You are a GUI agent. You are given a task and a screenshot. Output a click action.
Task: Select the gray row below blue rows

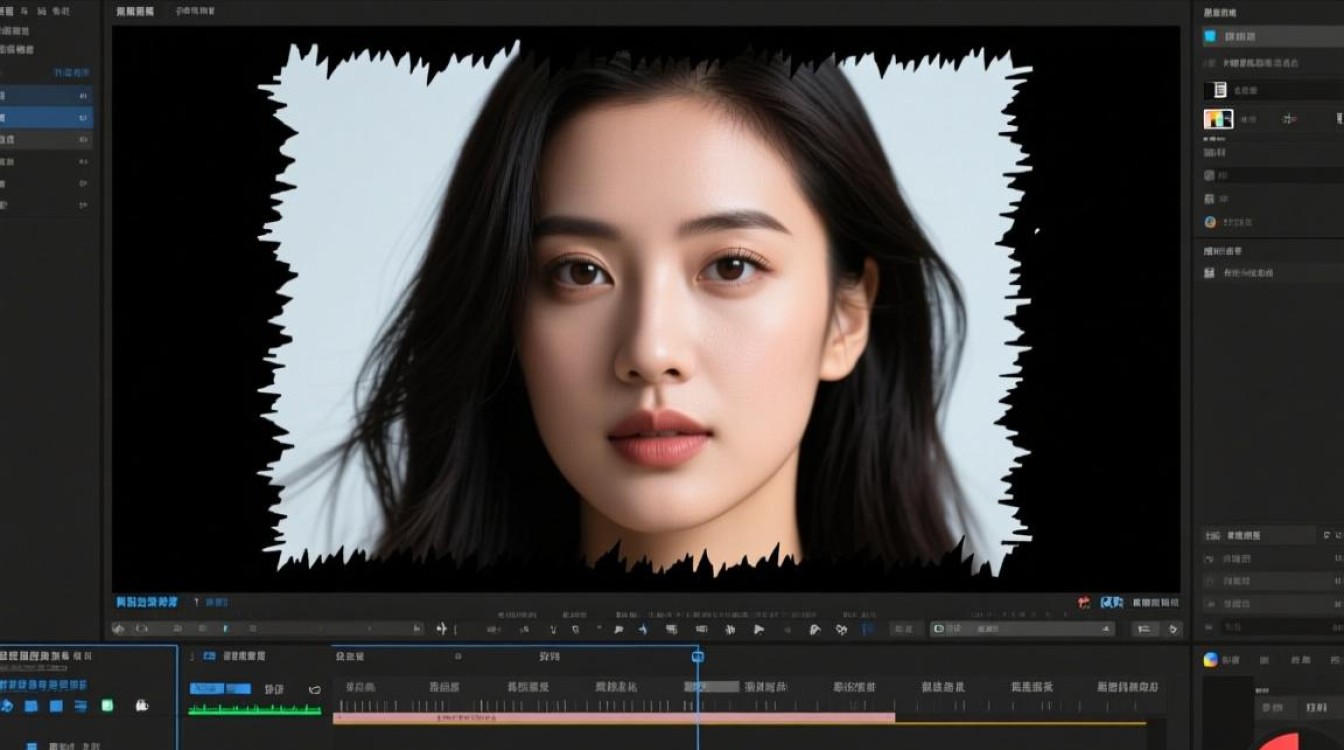coord(46,140)
